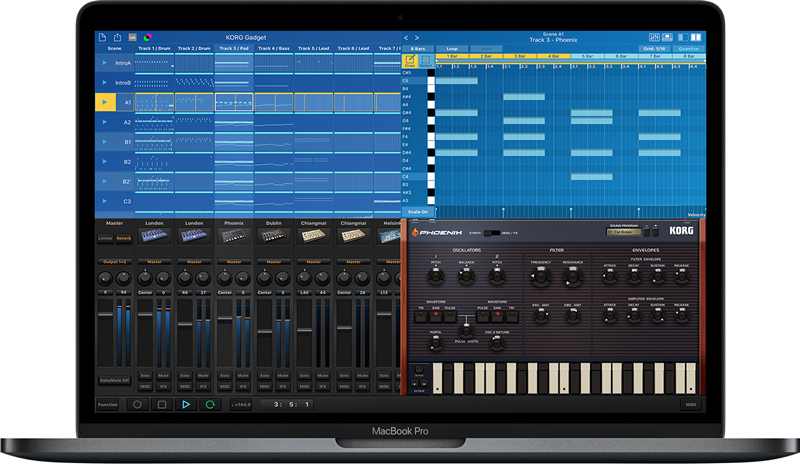800x464 pixels.
Task: Go to previous track with left arrow
Action: (406, 38)
